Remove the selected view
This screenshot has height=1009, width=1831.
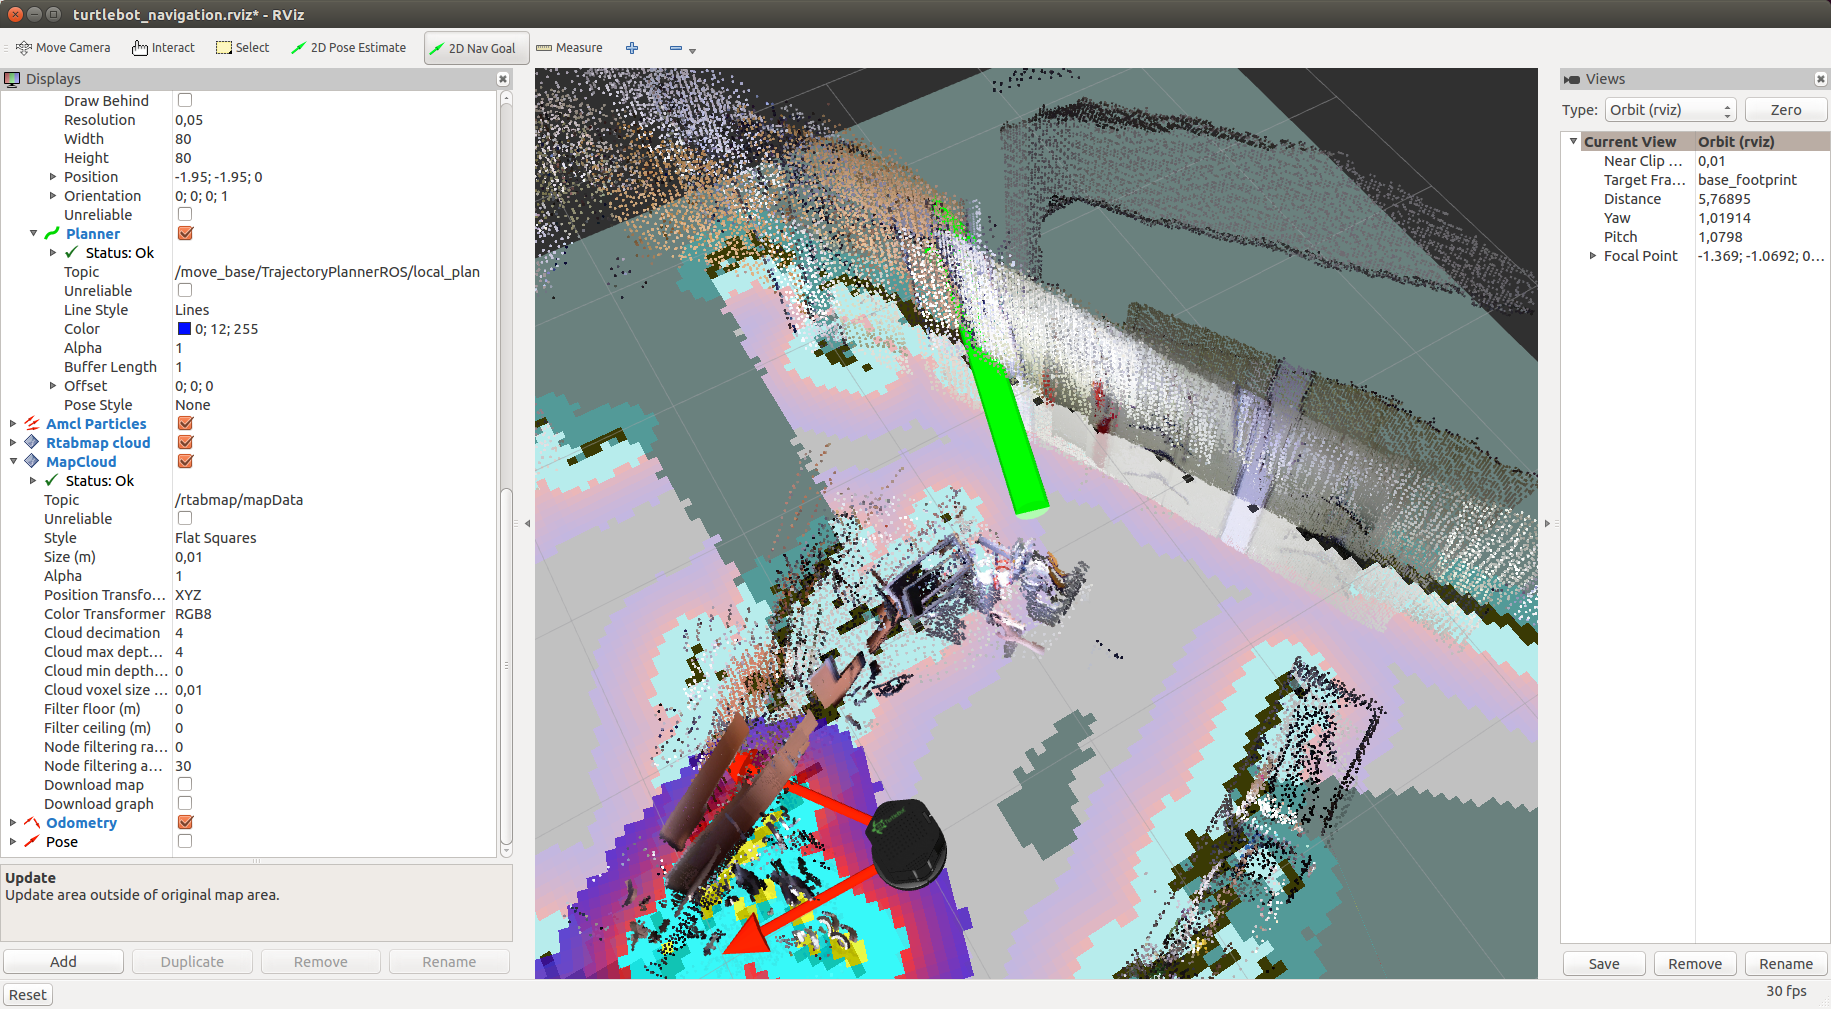point(1695,964)
